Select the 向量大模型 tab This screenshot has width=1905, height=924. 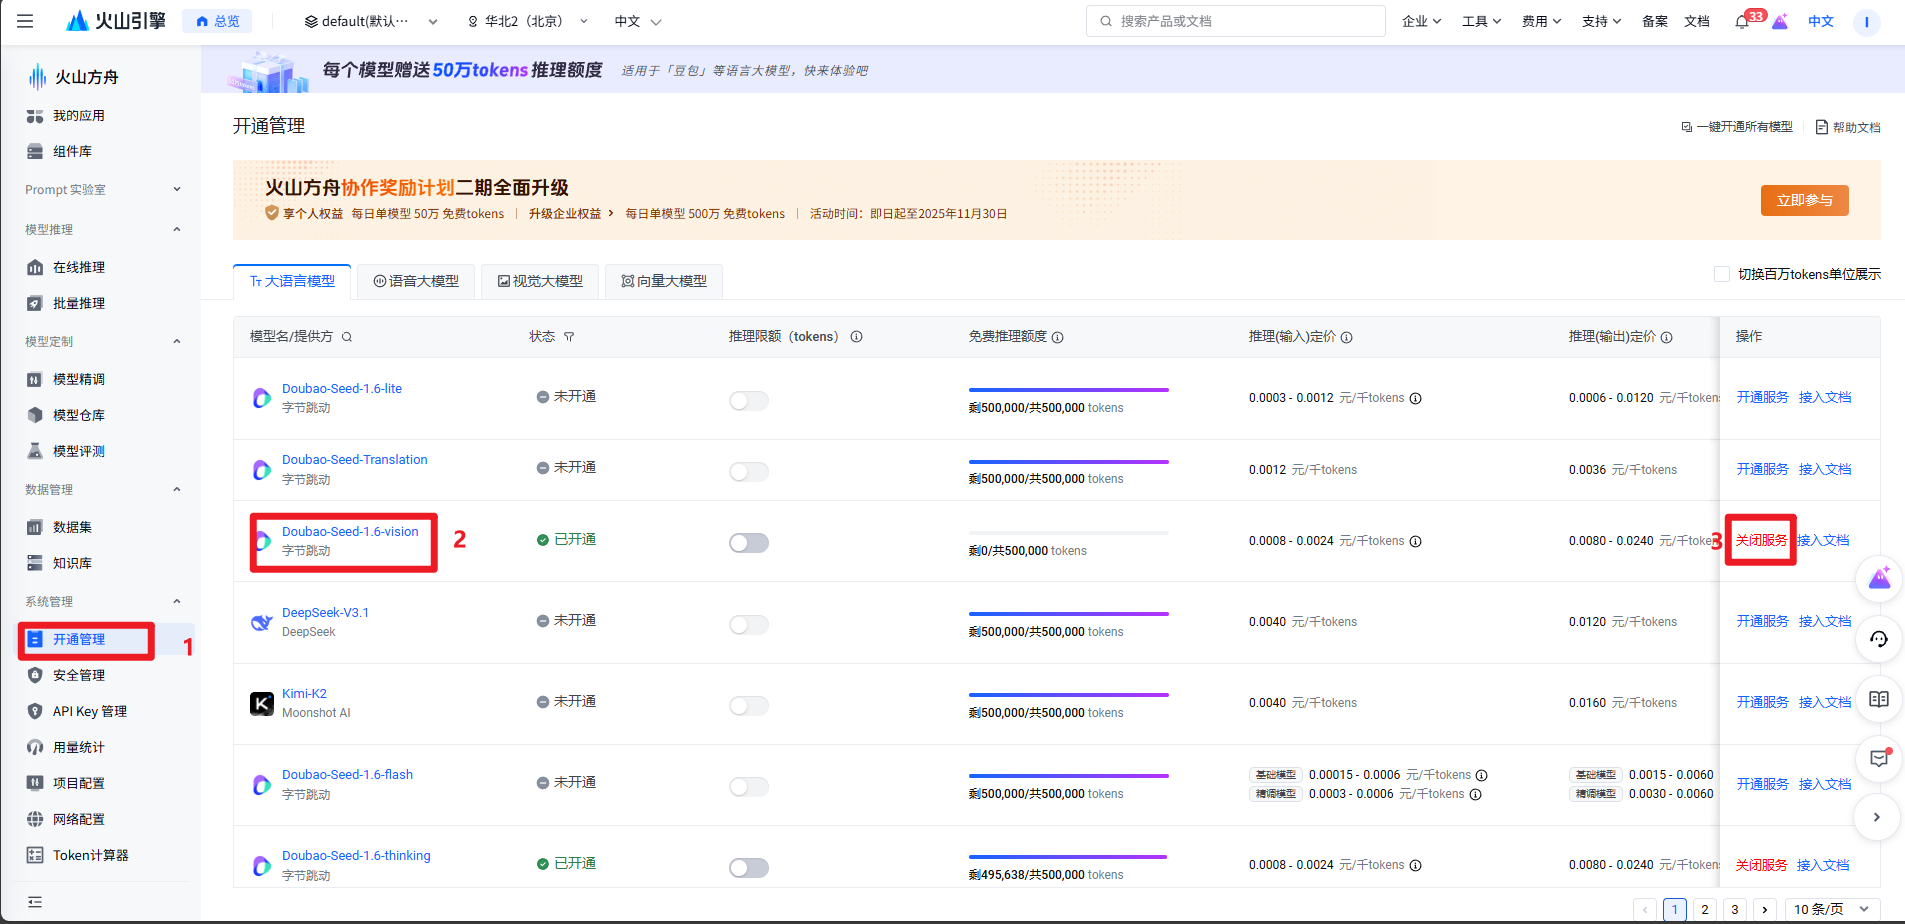tap(664, 282)
